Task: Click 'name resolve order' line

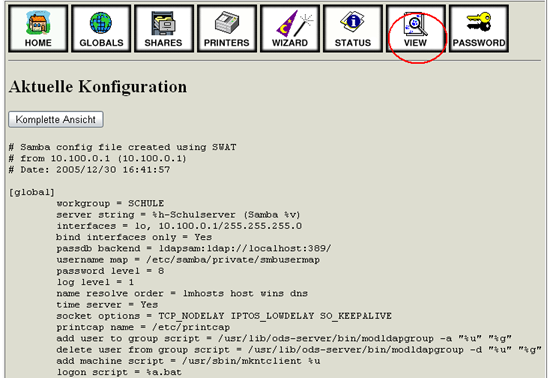Action: tap(182, 293)
